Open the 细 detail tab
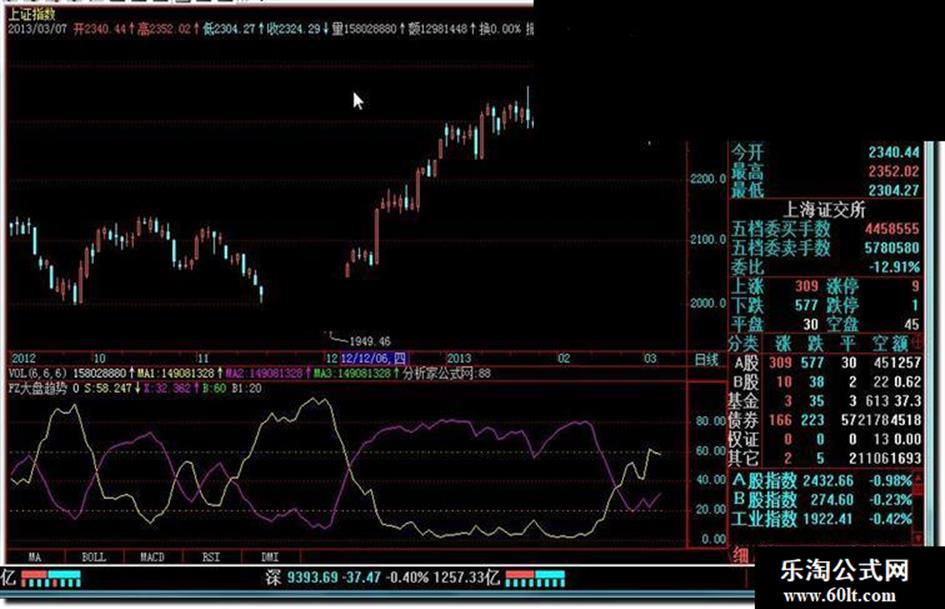This screenshot has width=945, height=609. (x=740, y=555)
